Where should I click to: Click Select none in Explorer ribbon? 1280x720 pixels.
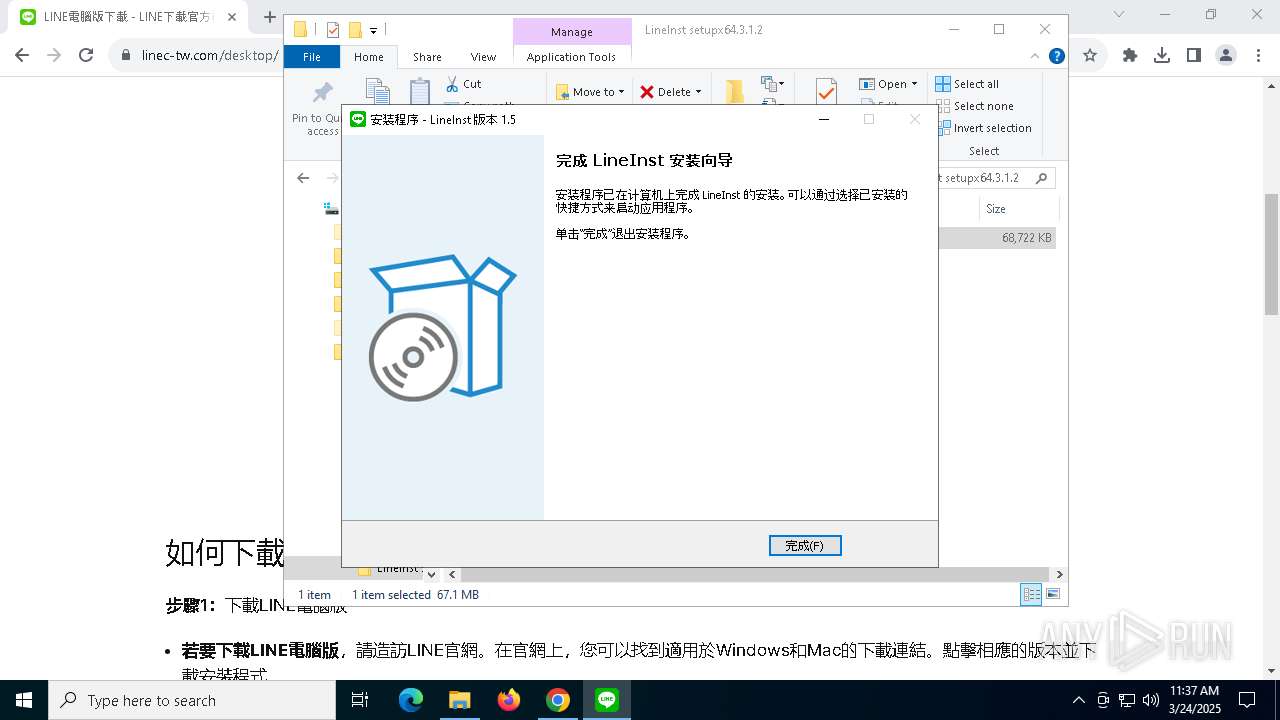[974, 106]
